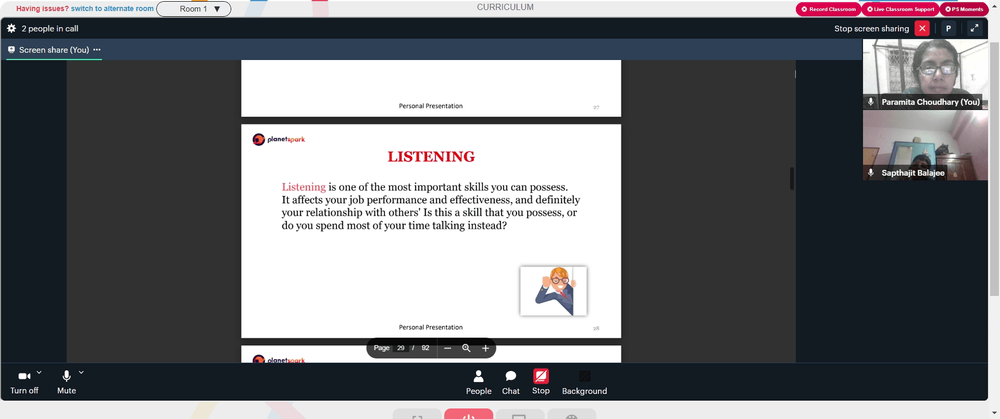Stop screen sharing in bottom toolbar
1000x419 pixels.
click(x=541, y=382)
